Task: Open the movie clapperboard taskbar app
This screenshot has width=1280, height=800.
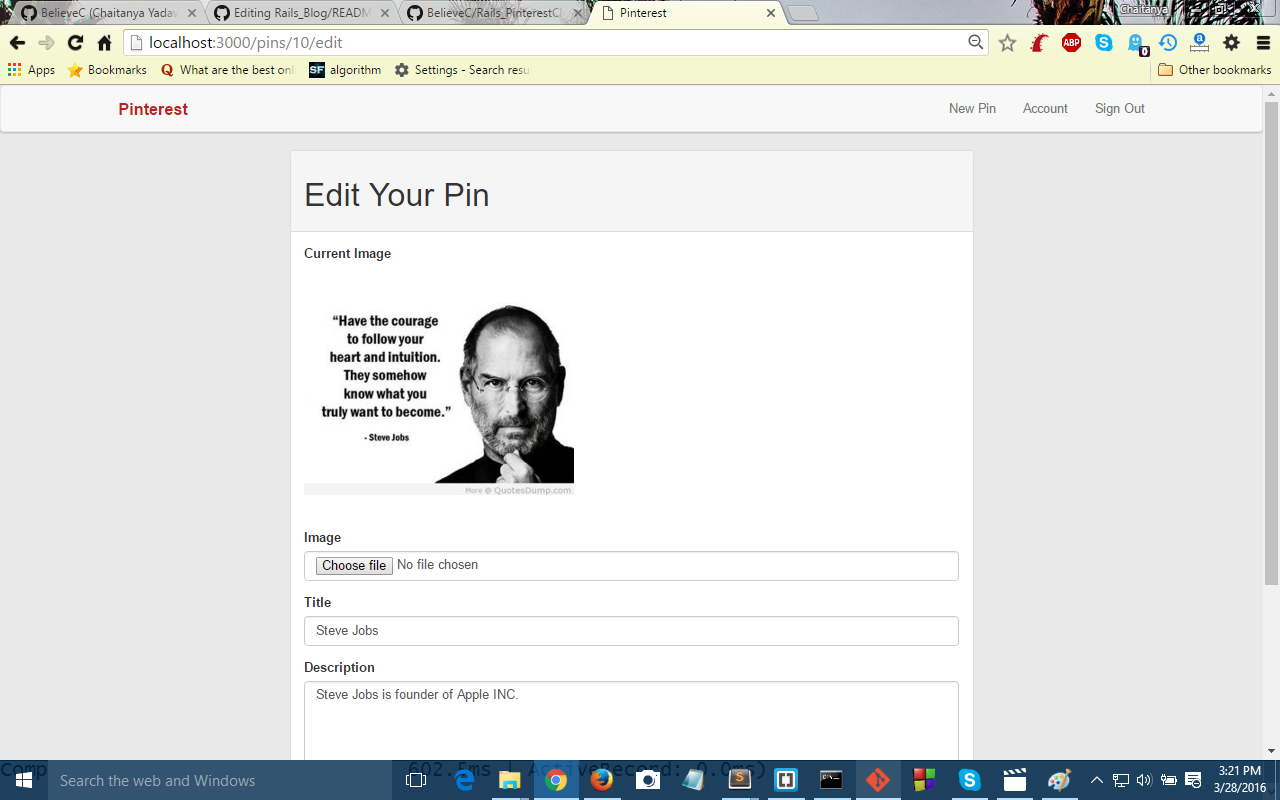Action: click(x=1015, y=780)
